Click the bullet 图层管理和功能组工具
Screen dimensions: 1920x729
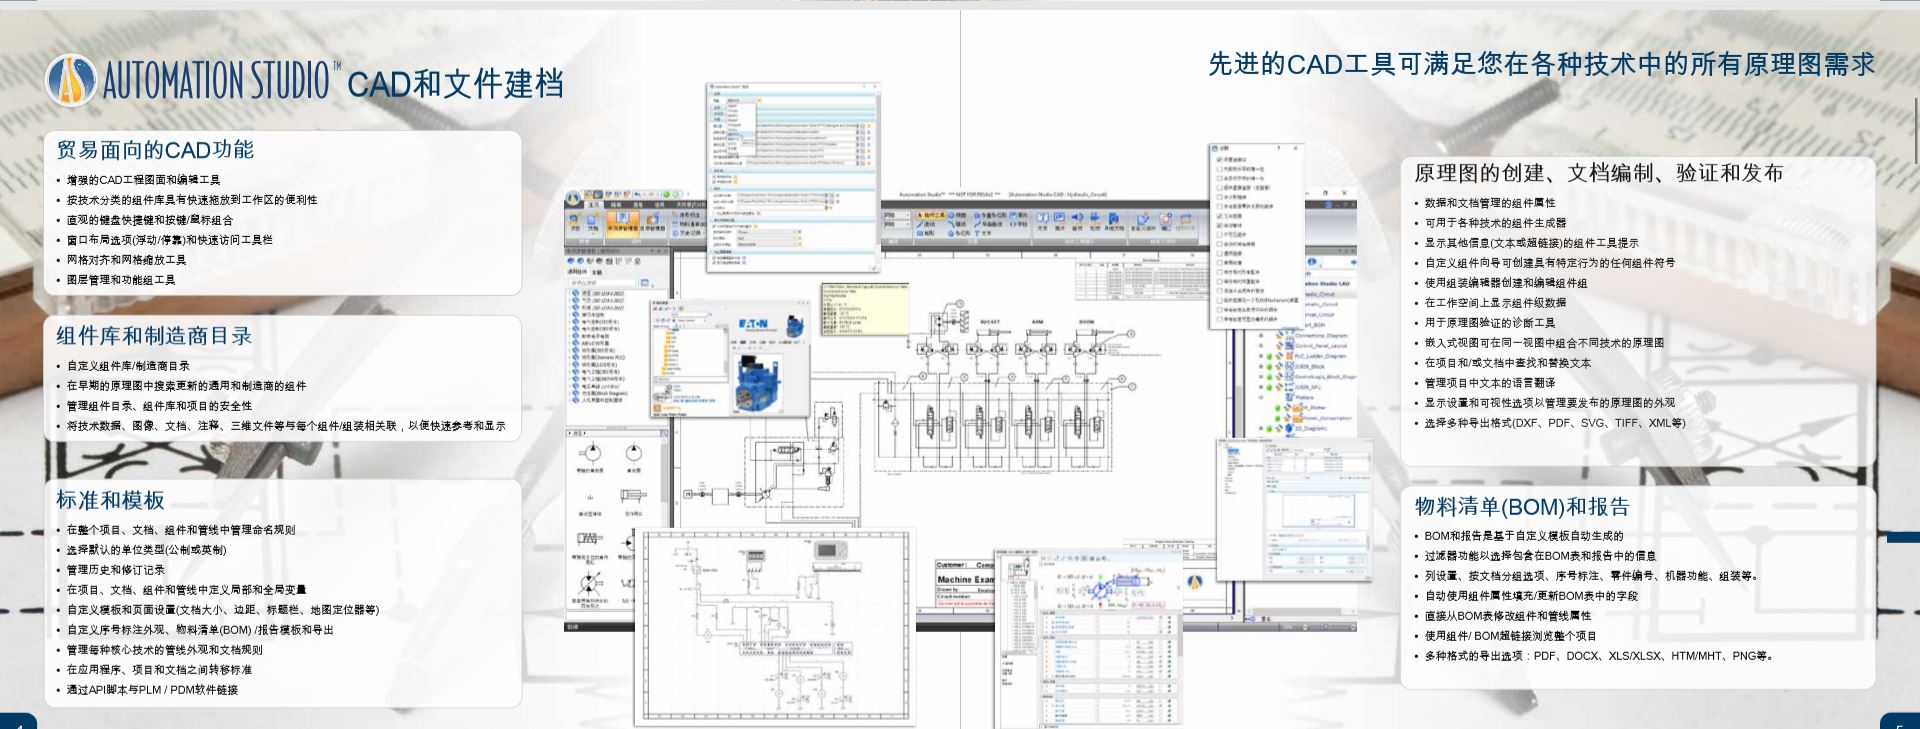121,280
